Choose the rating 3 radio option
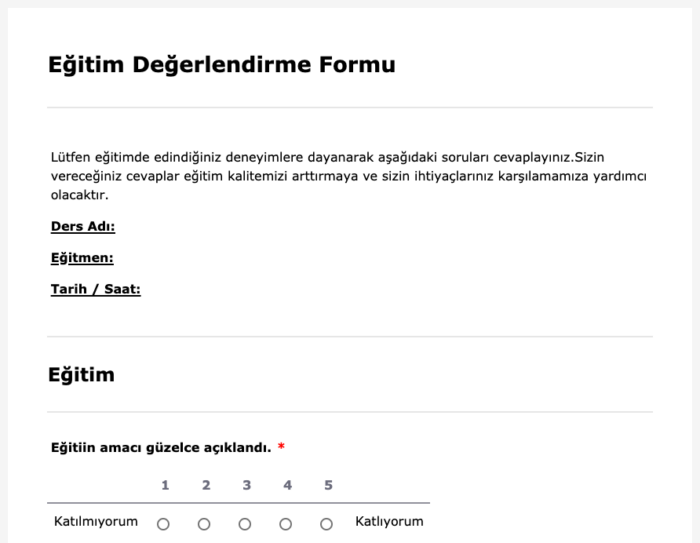The width and height of the screenshot is (700, 543). coord(245,524)
